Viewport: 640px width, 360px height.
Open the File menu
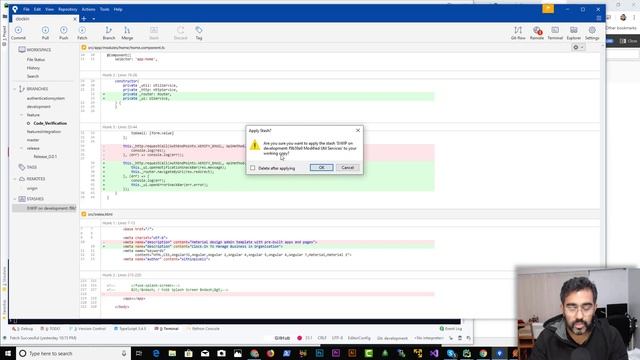26,9
